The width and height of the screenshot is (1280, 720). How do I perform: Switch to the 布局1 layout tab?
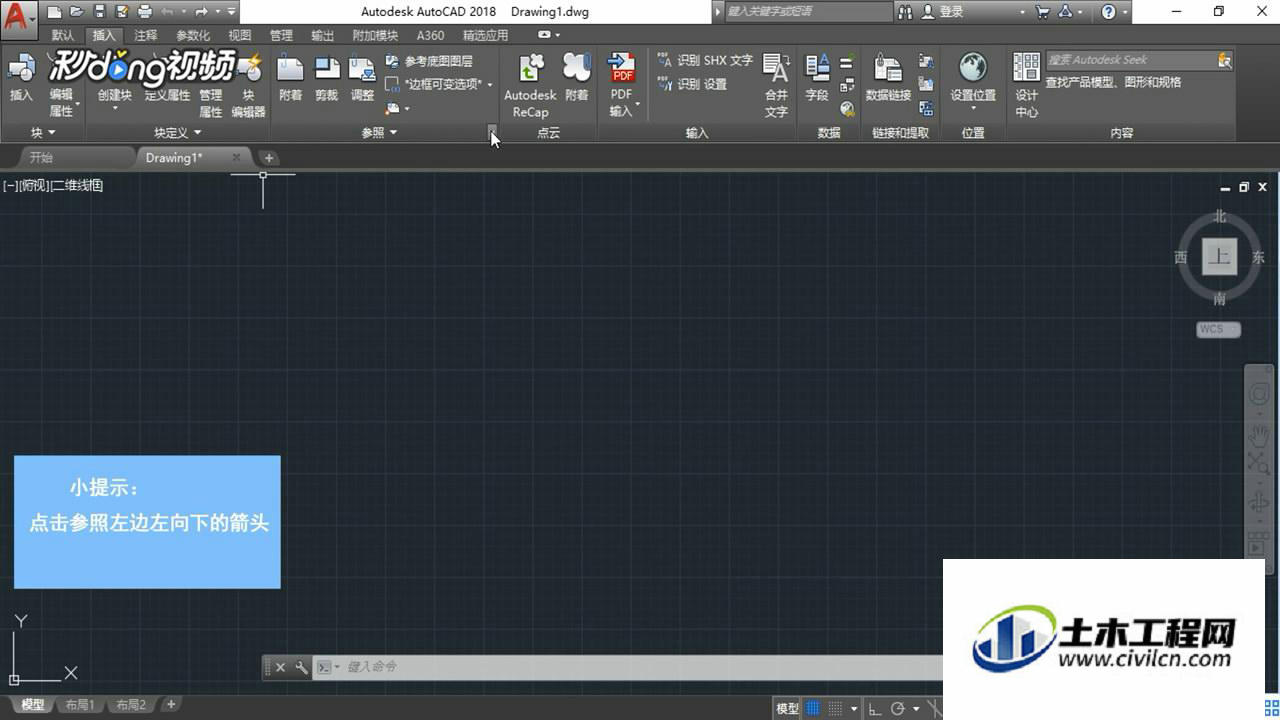[x=80, y=705]
